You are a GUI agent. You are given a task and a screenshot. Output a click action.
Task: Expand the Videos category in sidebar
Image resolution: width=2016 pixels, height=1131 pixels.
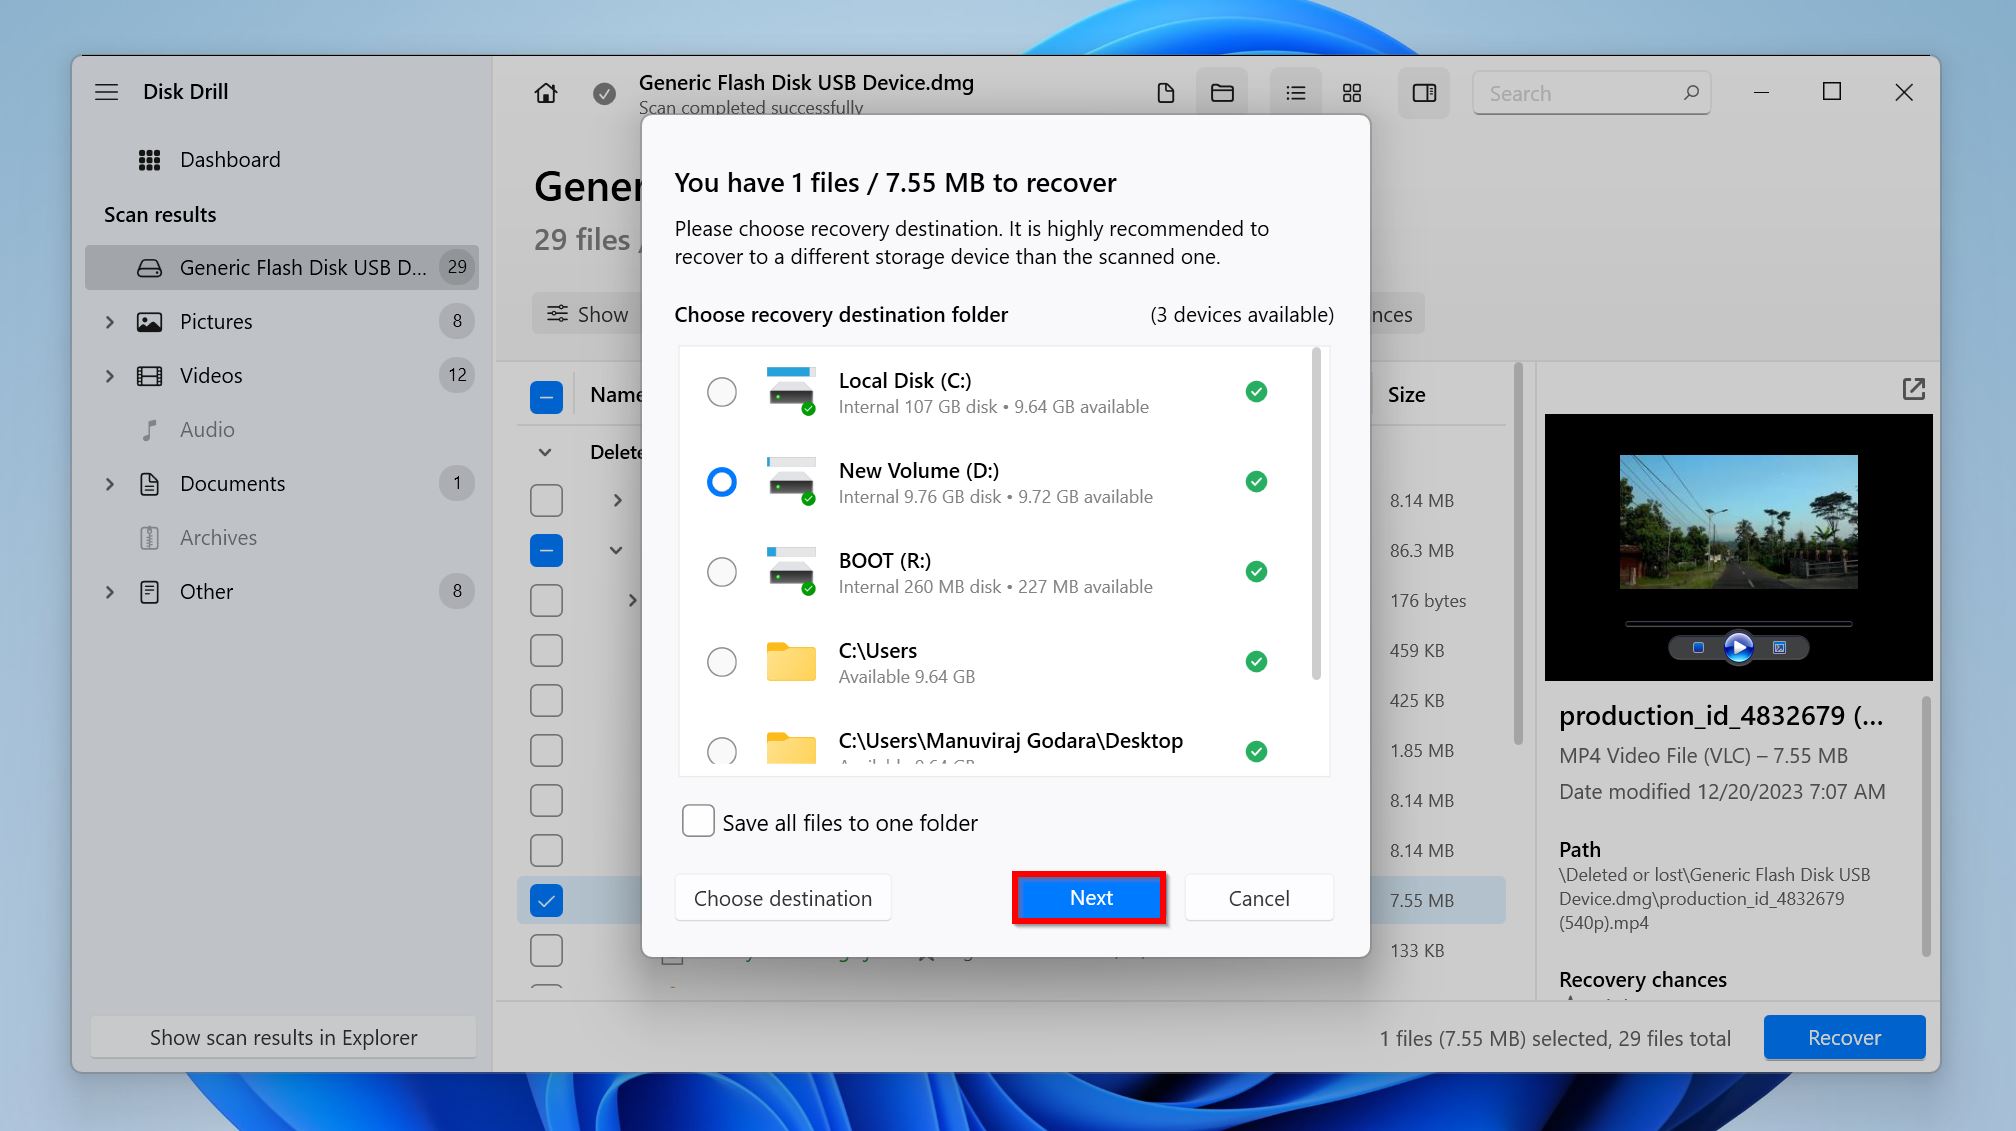pos(109,374)
